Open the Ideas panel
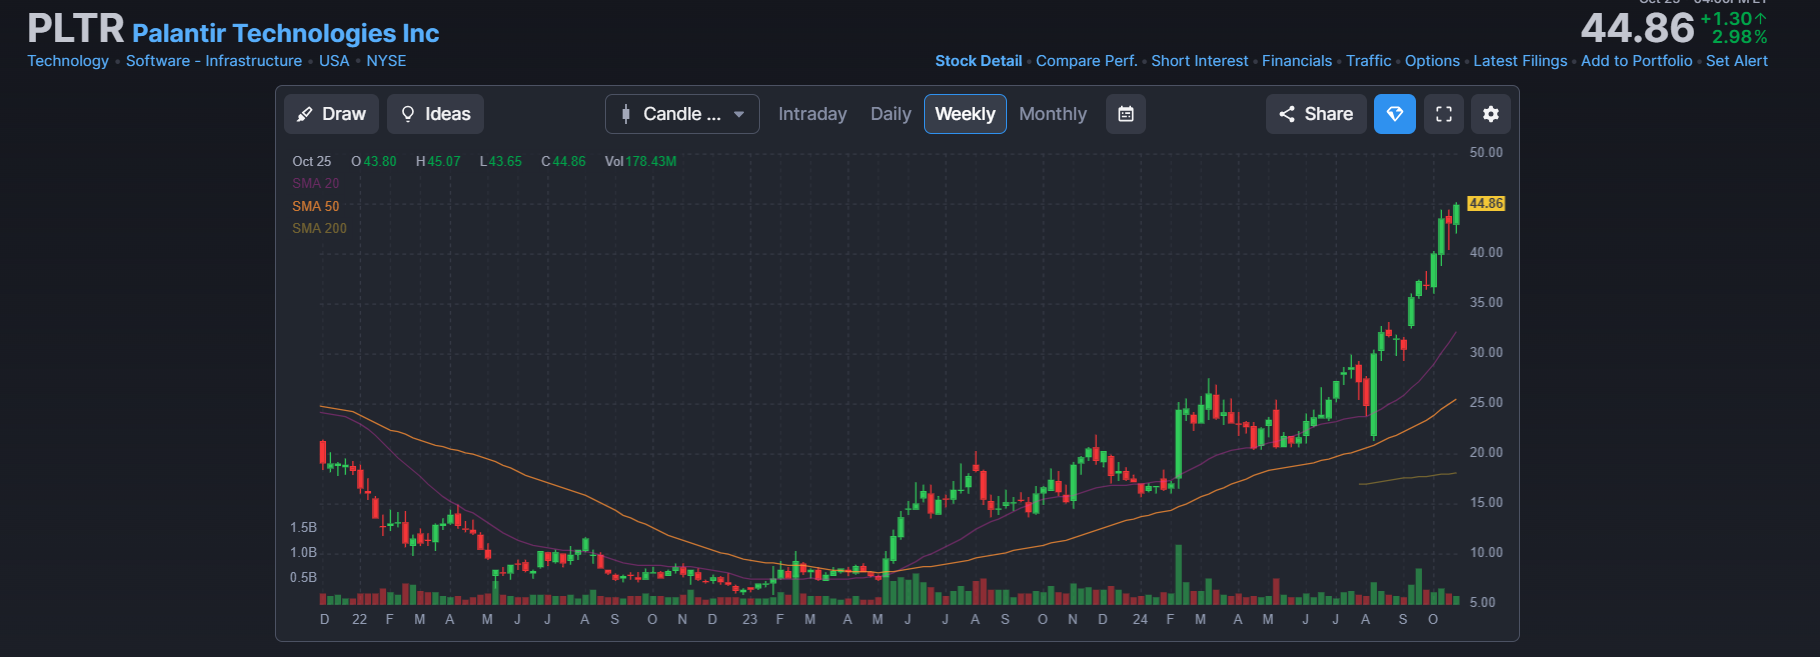This screenshot has width=1820, height=657. coord(435,114)
